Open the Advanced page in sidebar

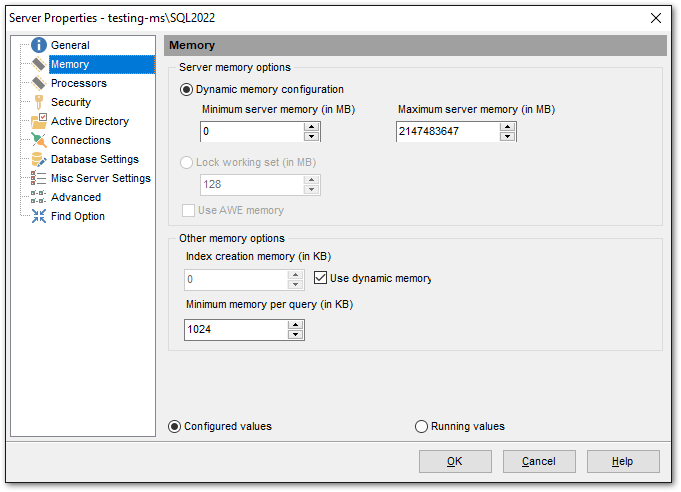pyautogui.click(x=76, y=197)
